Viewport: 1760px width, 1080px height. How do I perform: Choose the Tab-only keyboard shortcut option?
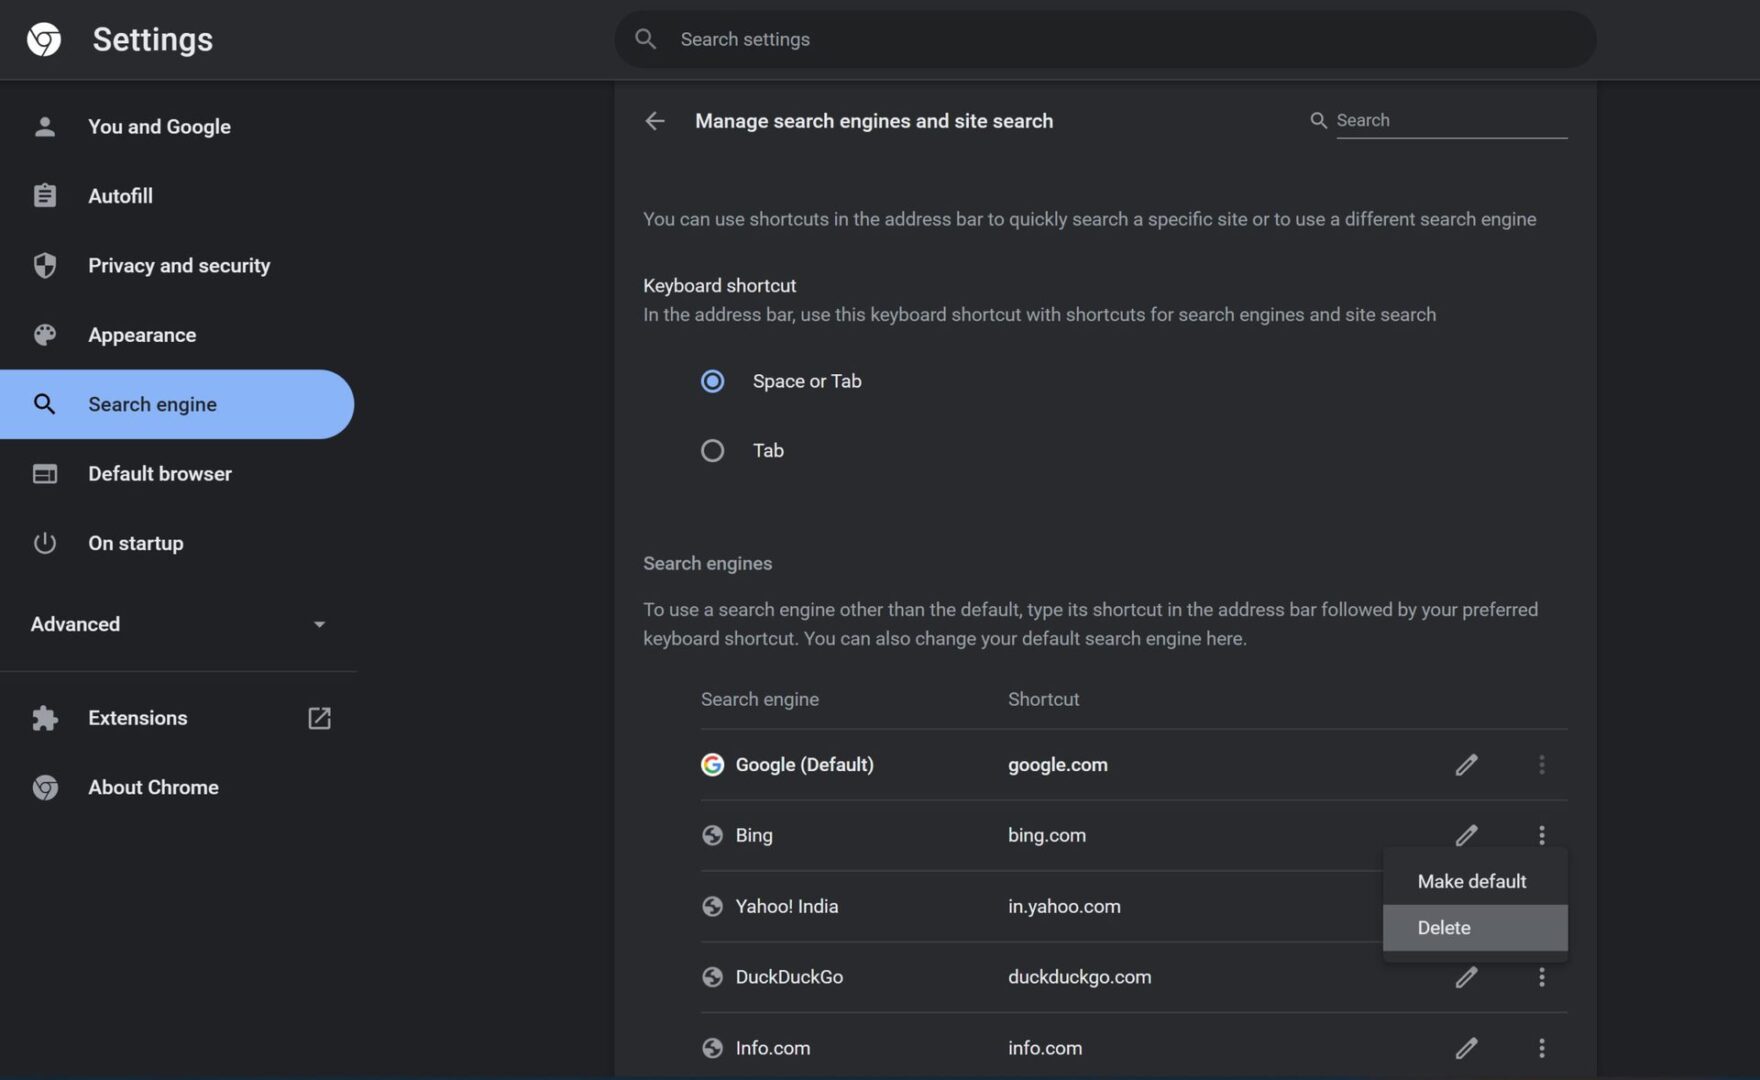[x=712, y=451]
